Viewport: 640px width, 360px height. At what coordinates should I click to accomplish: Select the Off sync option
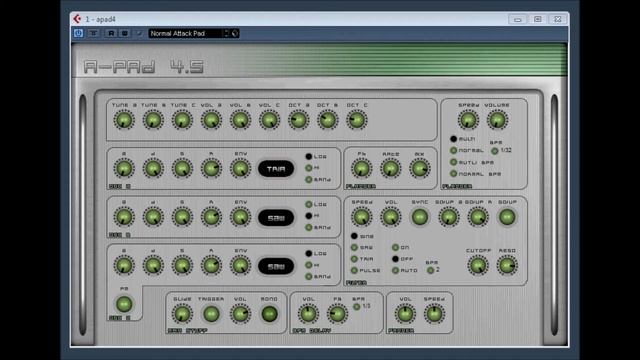(x=395, y=259)
